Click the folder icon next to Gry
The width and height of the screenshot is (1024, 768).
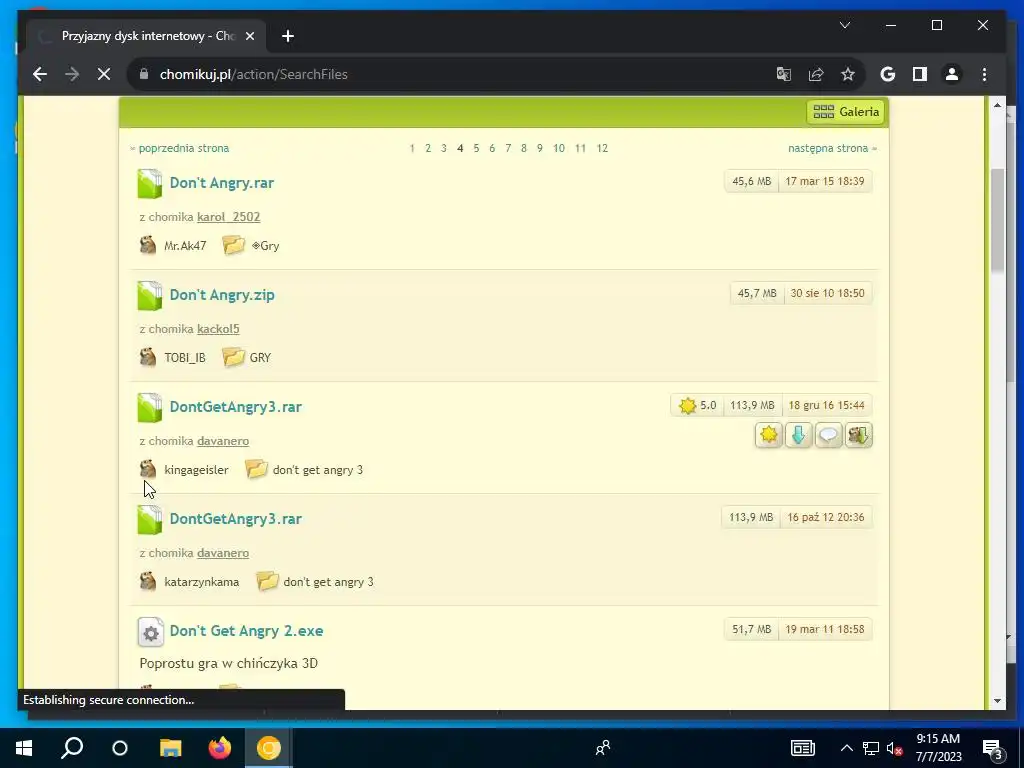(233, 245)
